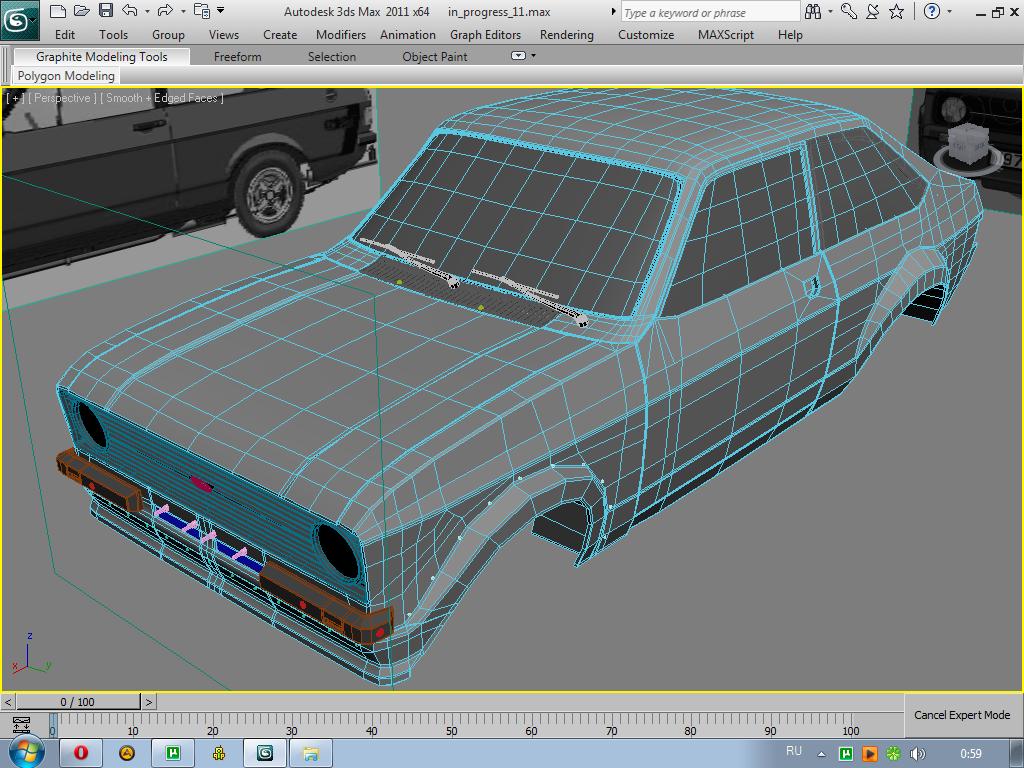The height and width of the screenshot is (768, 1024).
Task: Open the Smooth + Edged Faces shading menu
Action: click(x=162, y=98)
